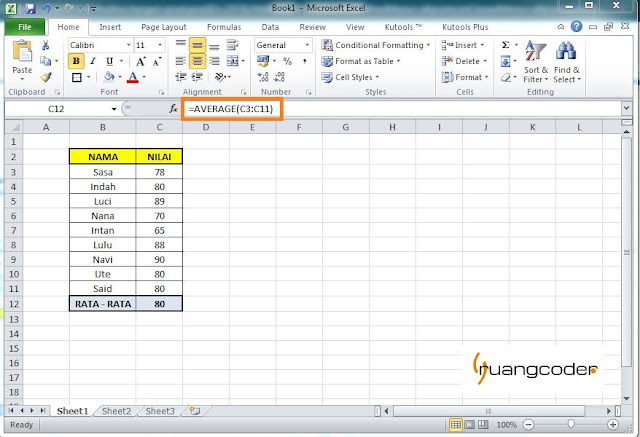This screenshot has height=437, width=640.
Task: Apply the Fill Color bucket
Action: pyautogui.click(x=109, y=77)
